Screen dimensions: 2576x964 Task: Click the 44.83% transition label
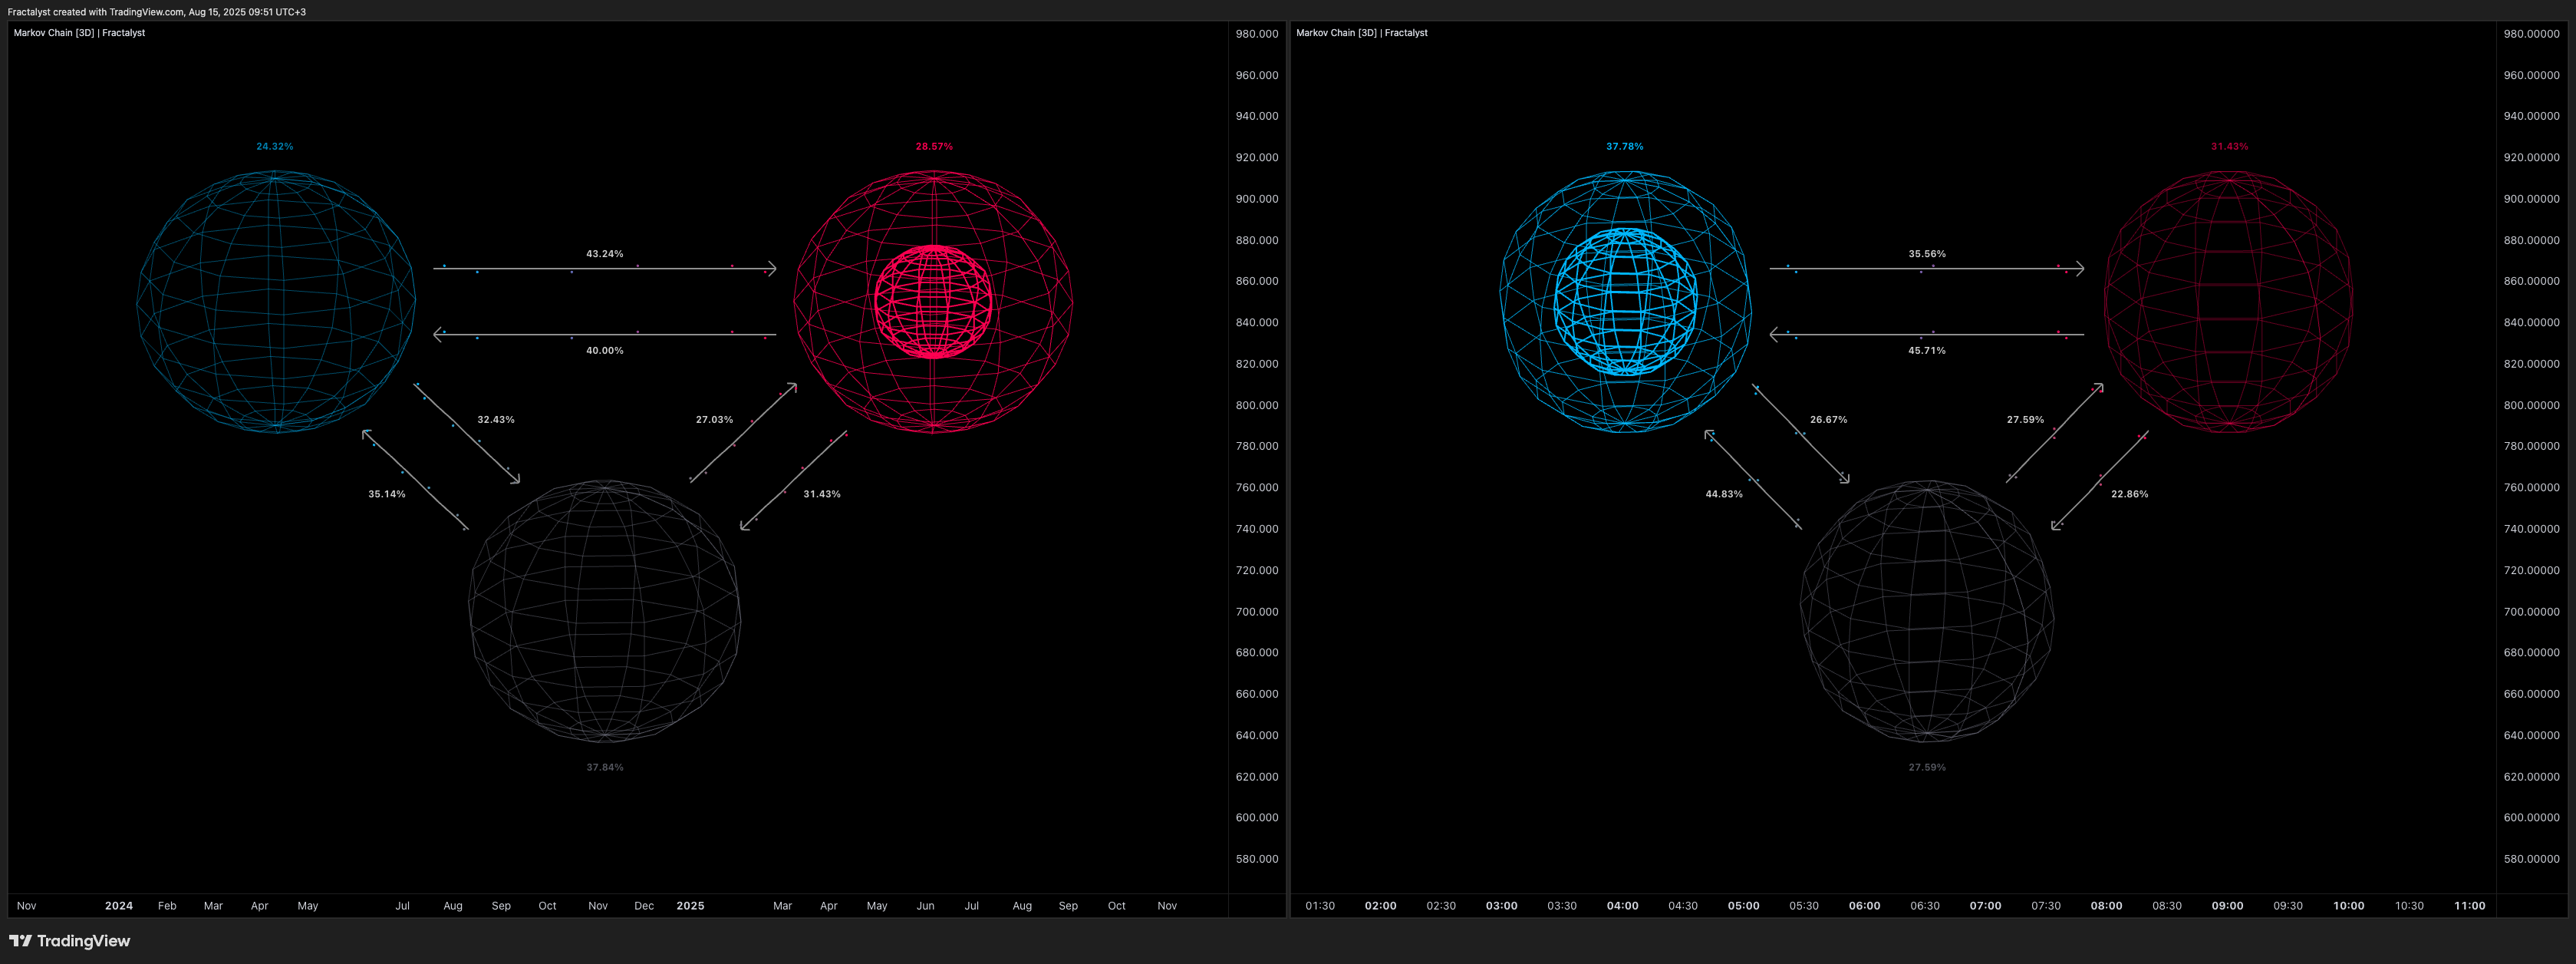[1724, 494]
